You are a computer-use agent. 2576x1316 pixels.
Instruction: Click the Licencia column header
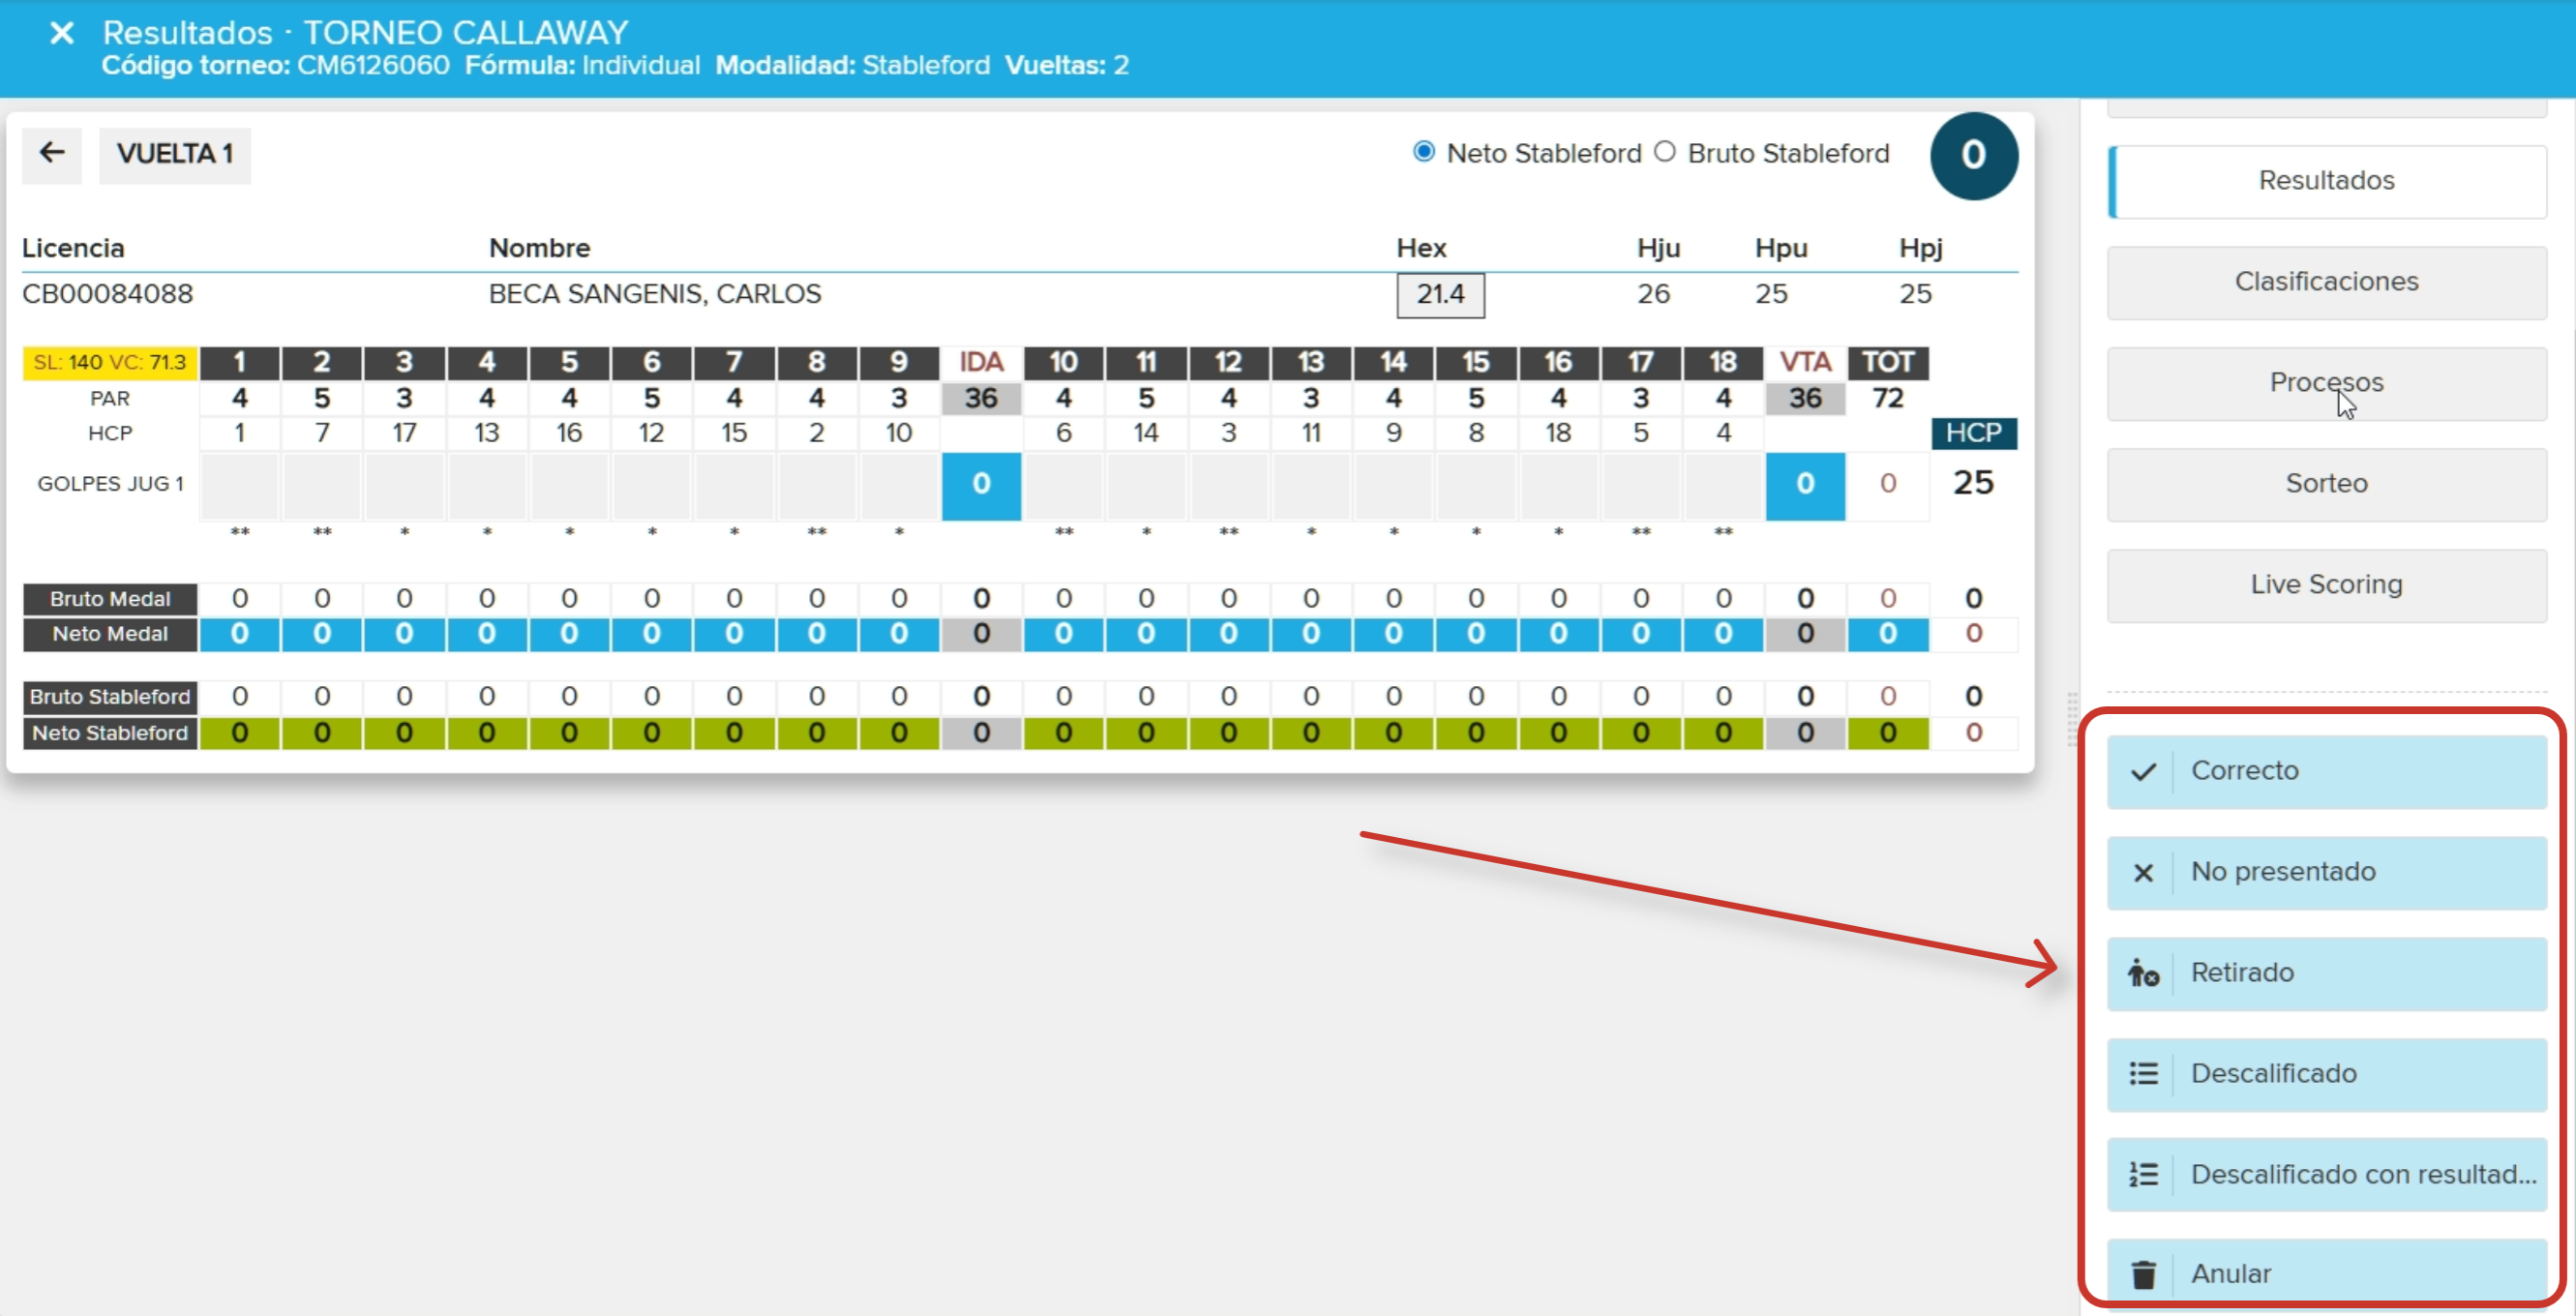tap(73, 248)
